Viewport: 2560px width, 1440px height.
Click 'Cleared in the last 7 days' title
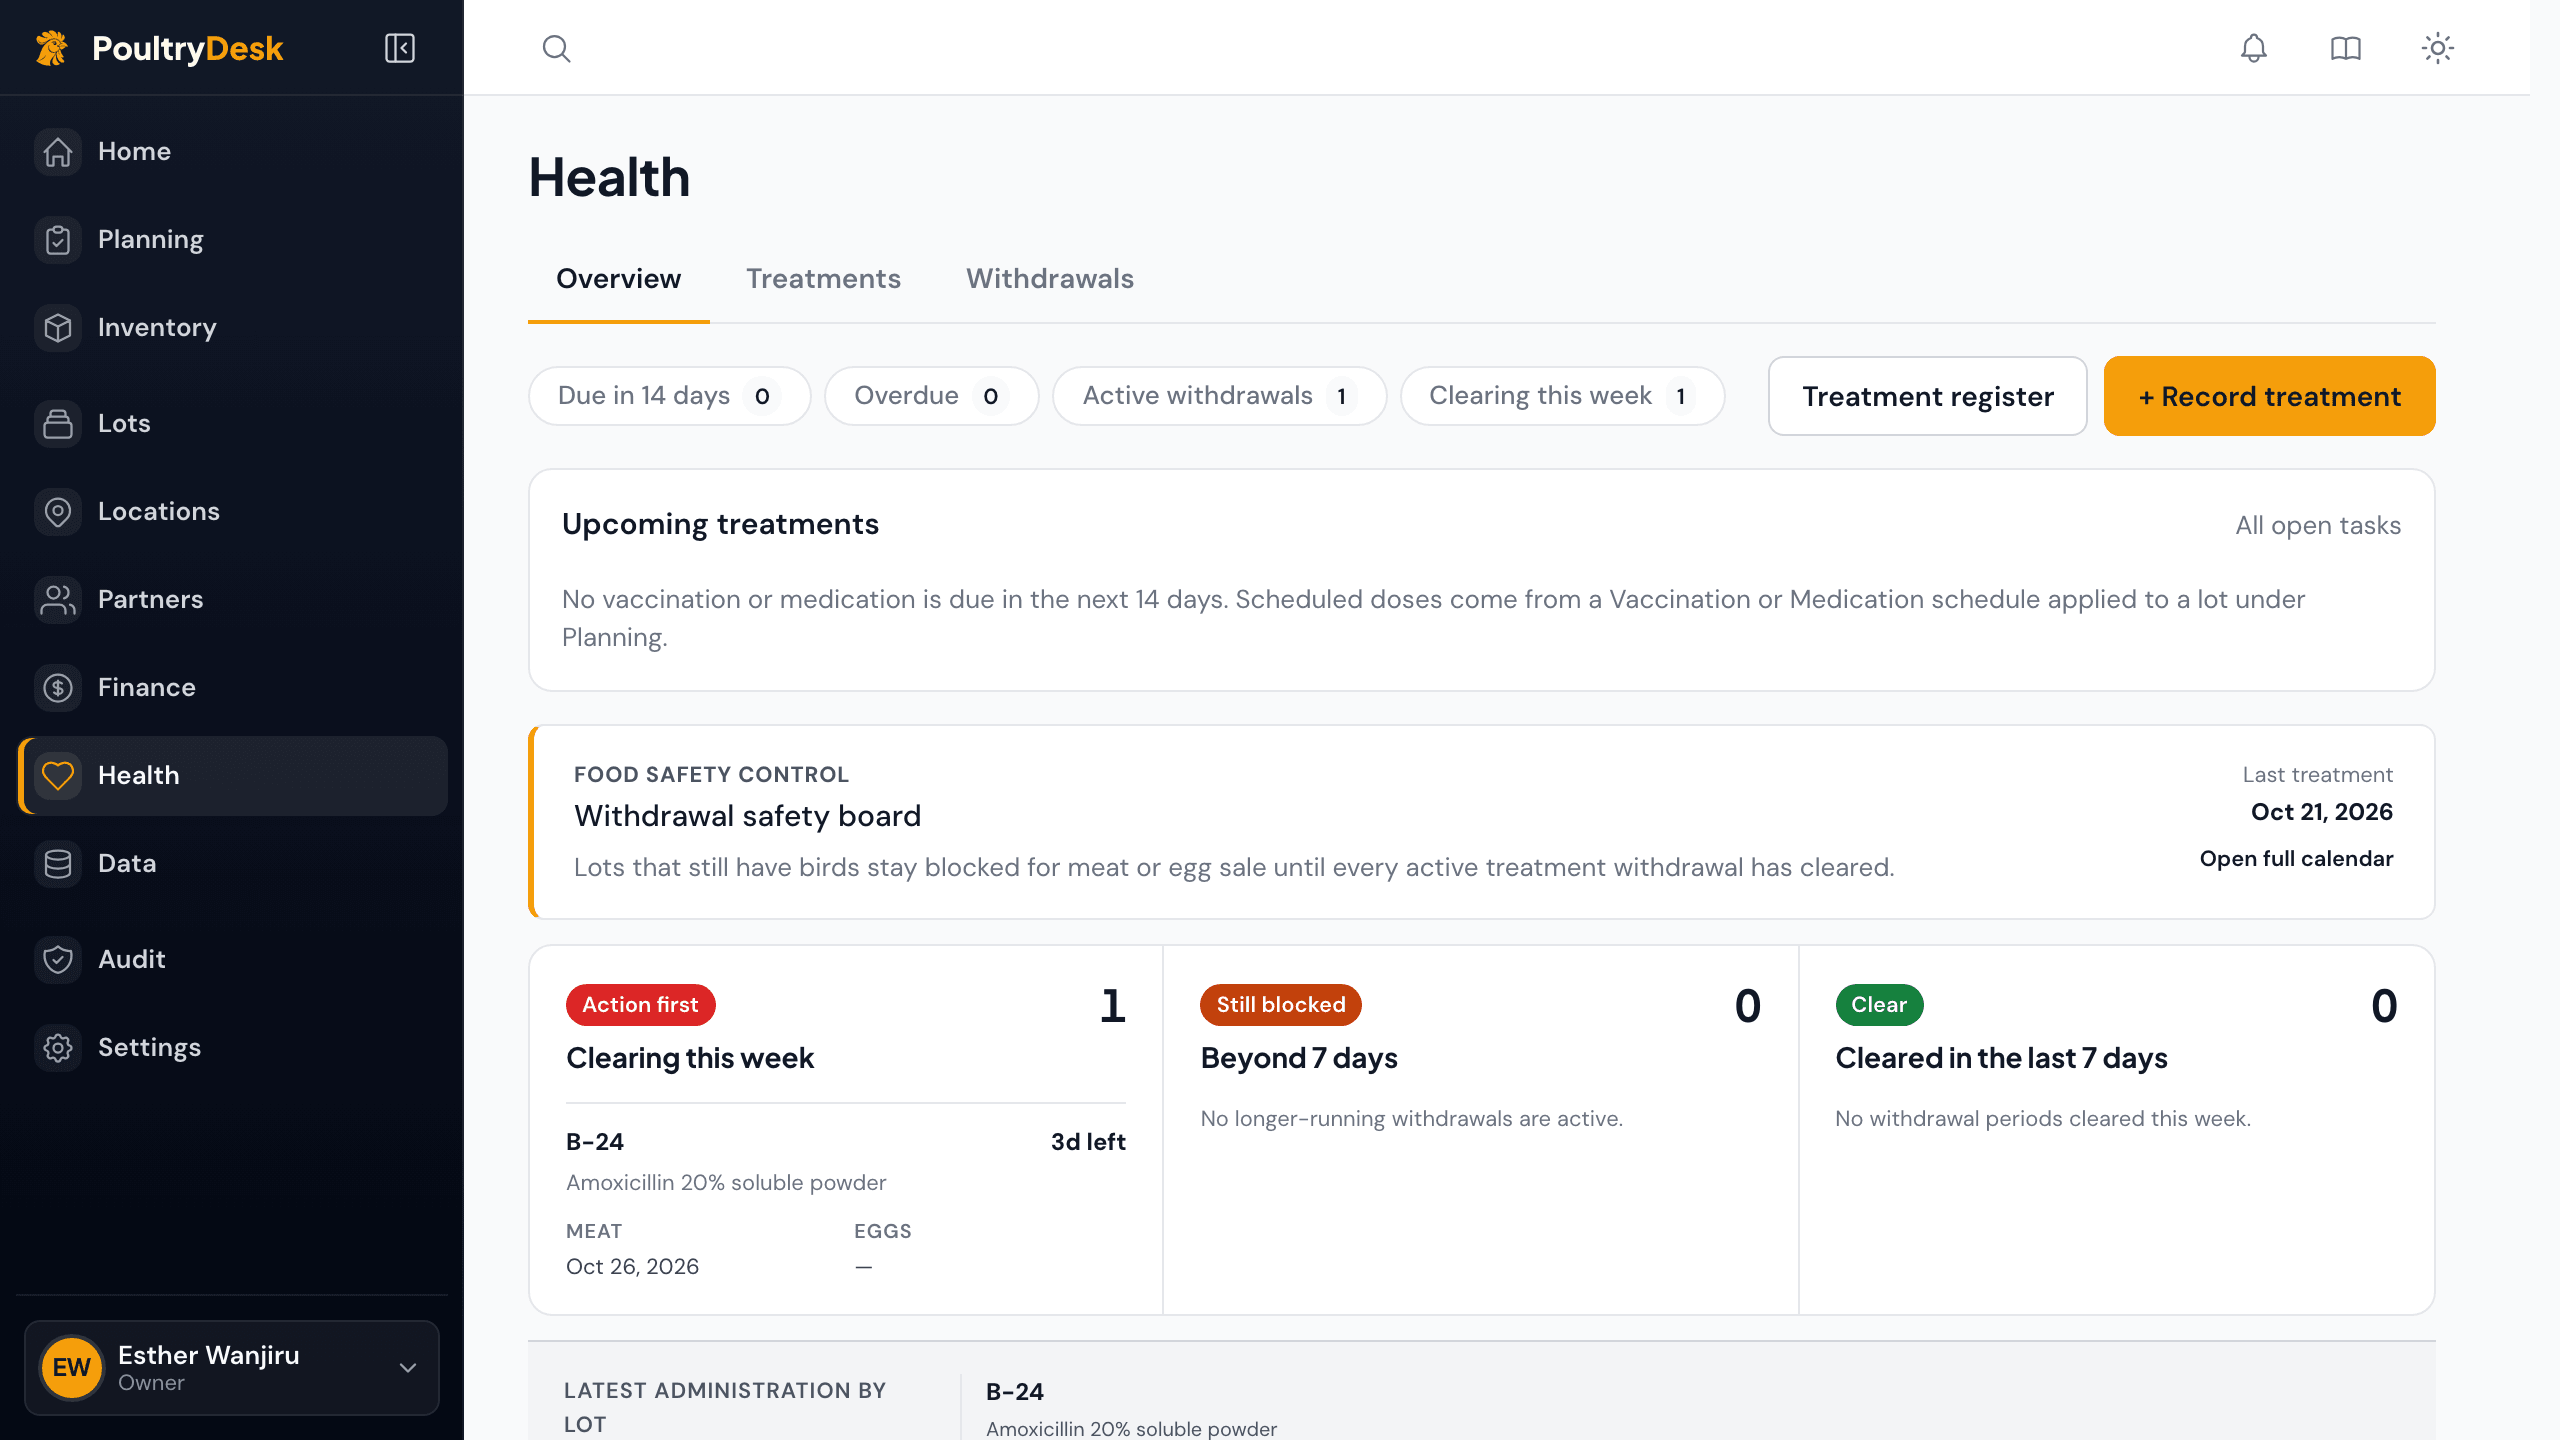click(x=2001, y=1058)
